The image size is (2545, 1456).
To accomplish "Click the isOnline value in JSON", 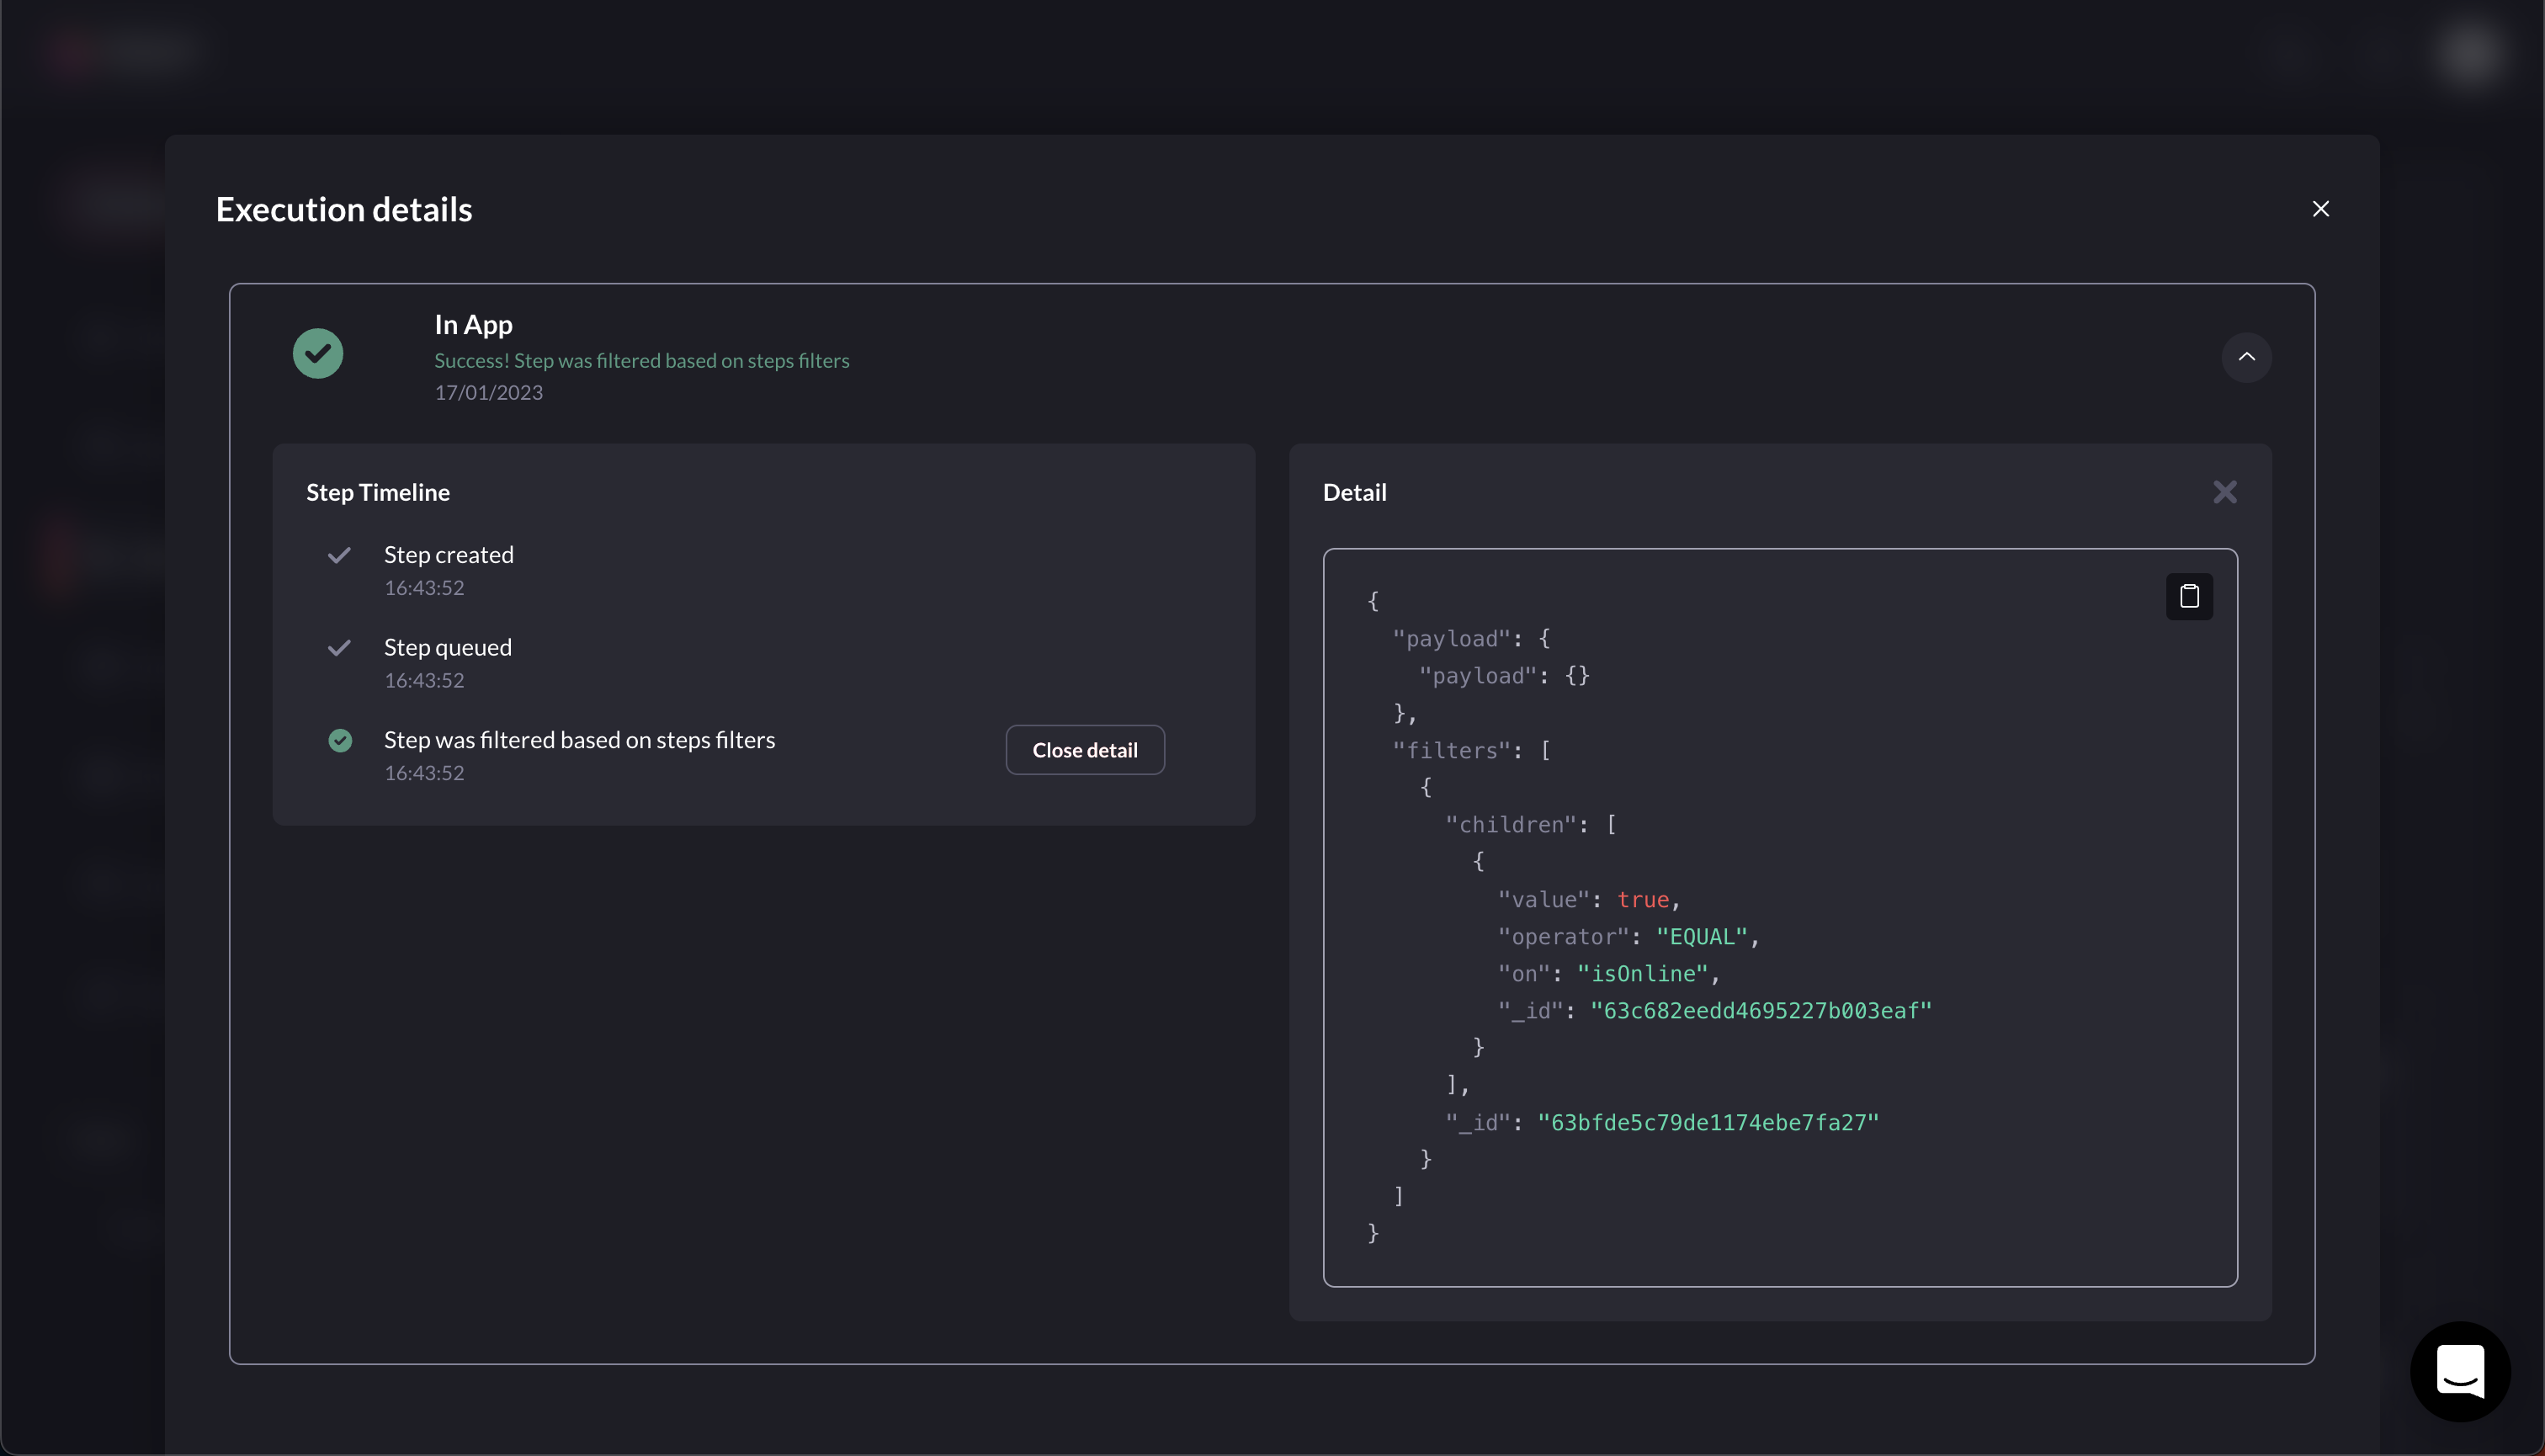I will (1642, 974).
